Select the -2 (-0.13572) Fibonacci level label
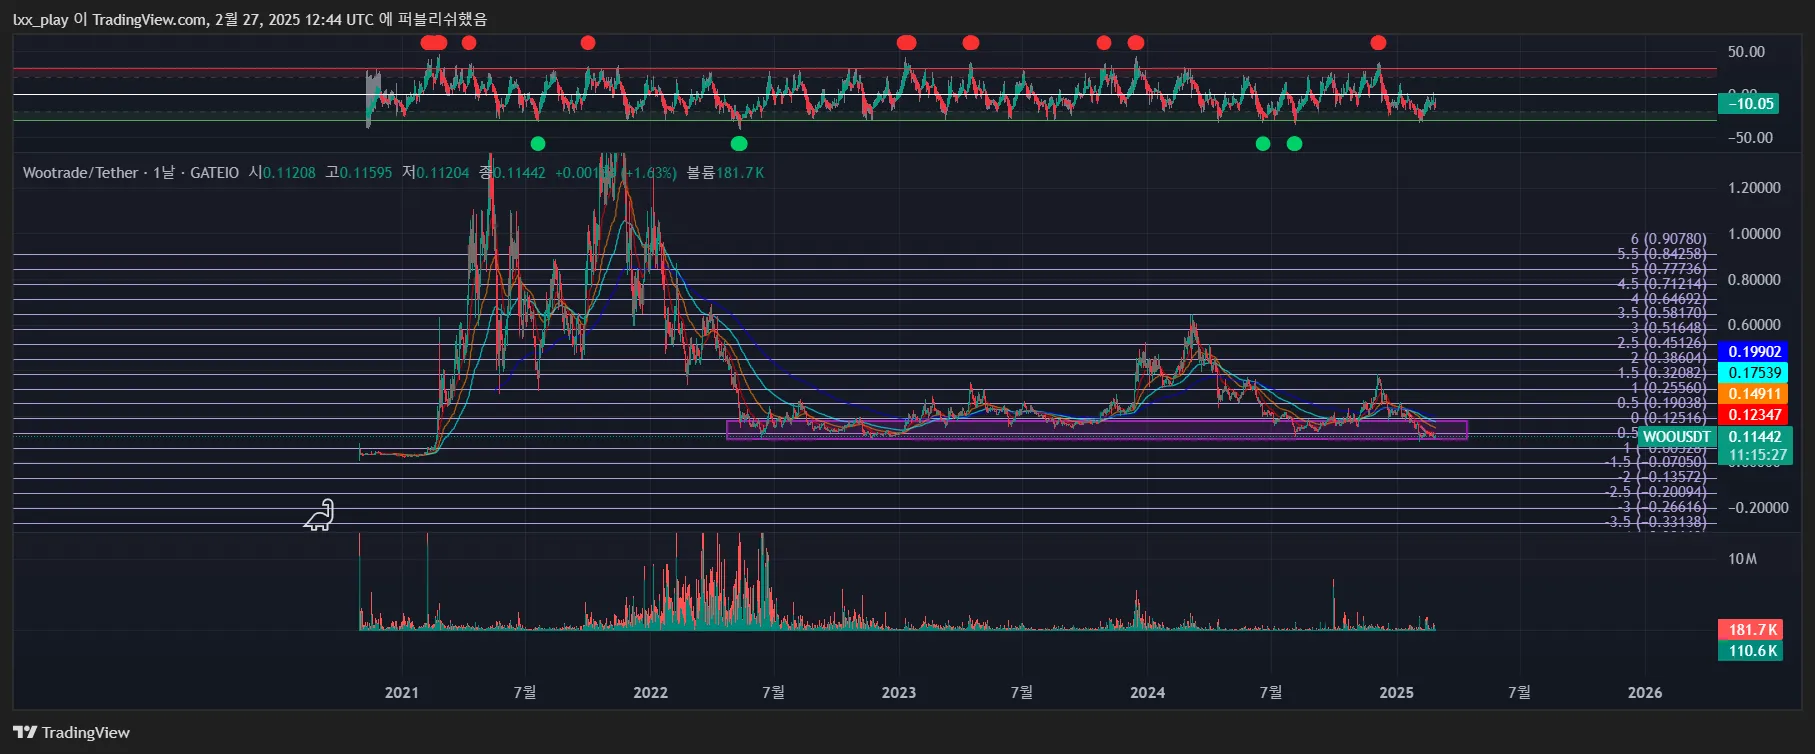The height and width of the screenshot is (754, 1815). (x=1663, y=477)
